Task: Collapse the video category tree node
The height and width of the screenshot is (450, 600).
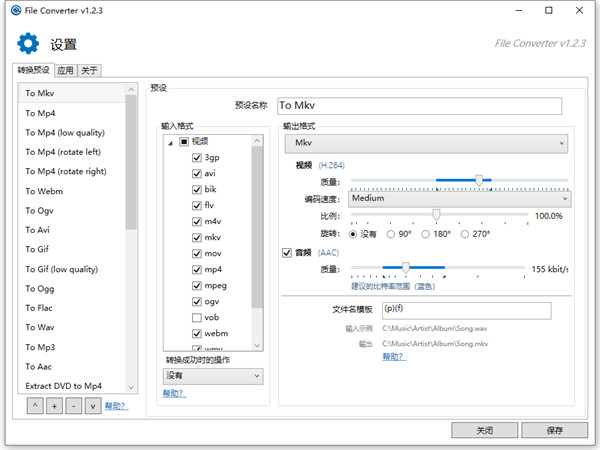Action: click(171, 143)
